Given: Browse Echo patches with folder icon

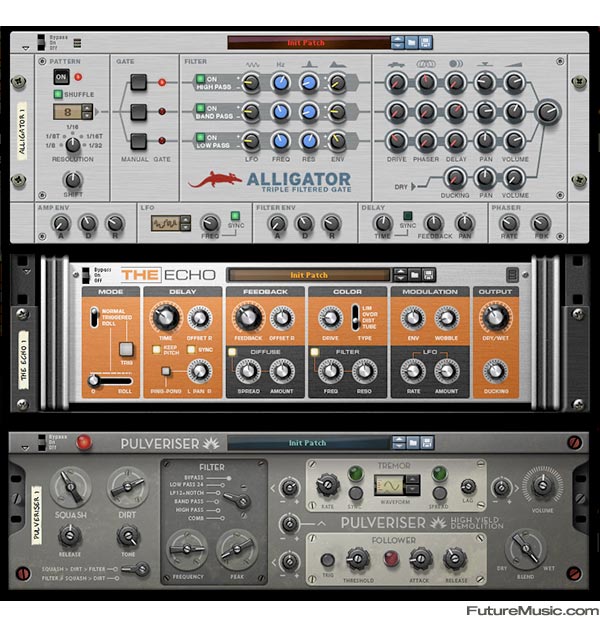Looking at the screenshot, I should coord(414,275).
